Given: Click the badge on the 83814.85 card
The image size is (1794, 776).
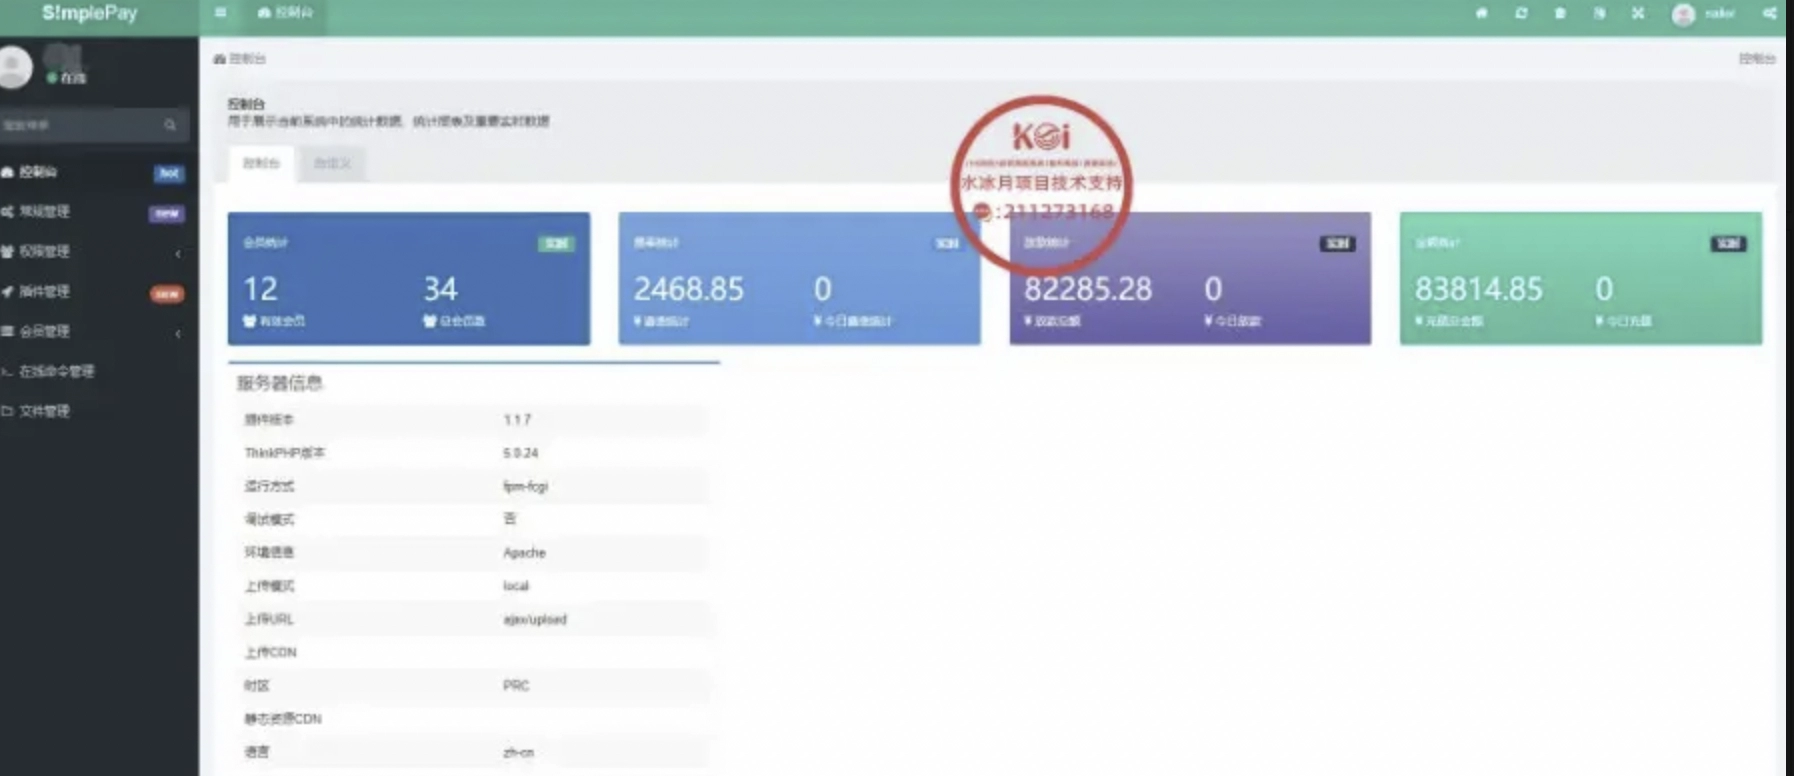Looking at the screenshot, I should [1728, 244].
